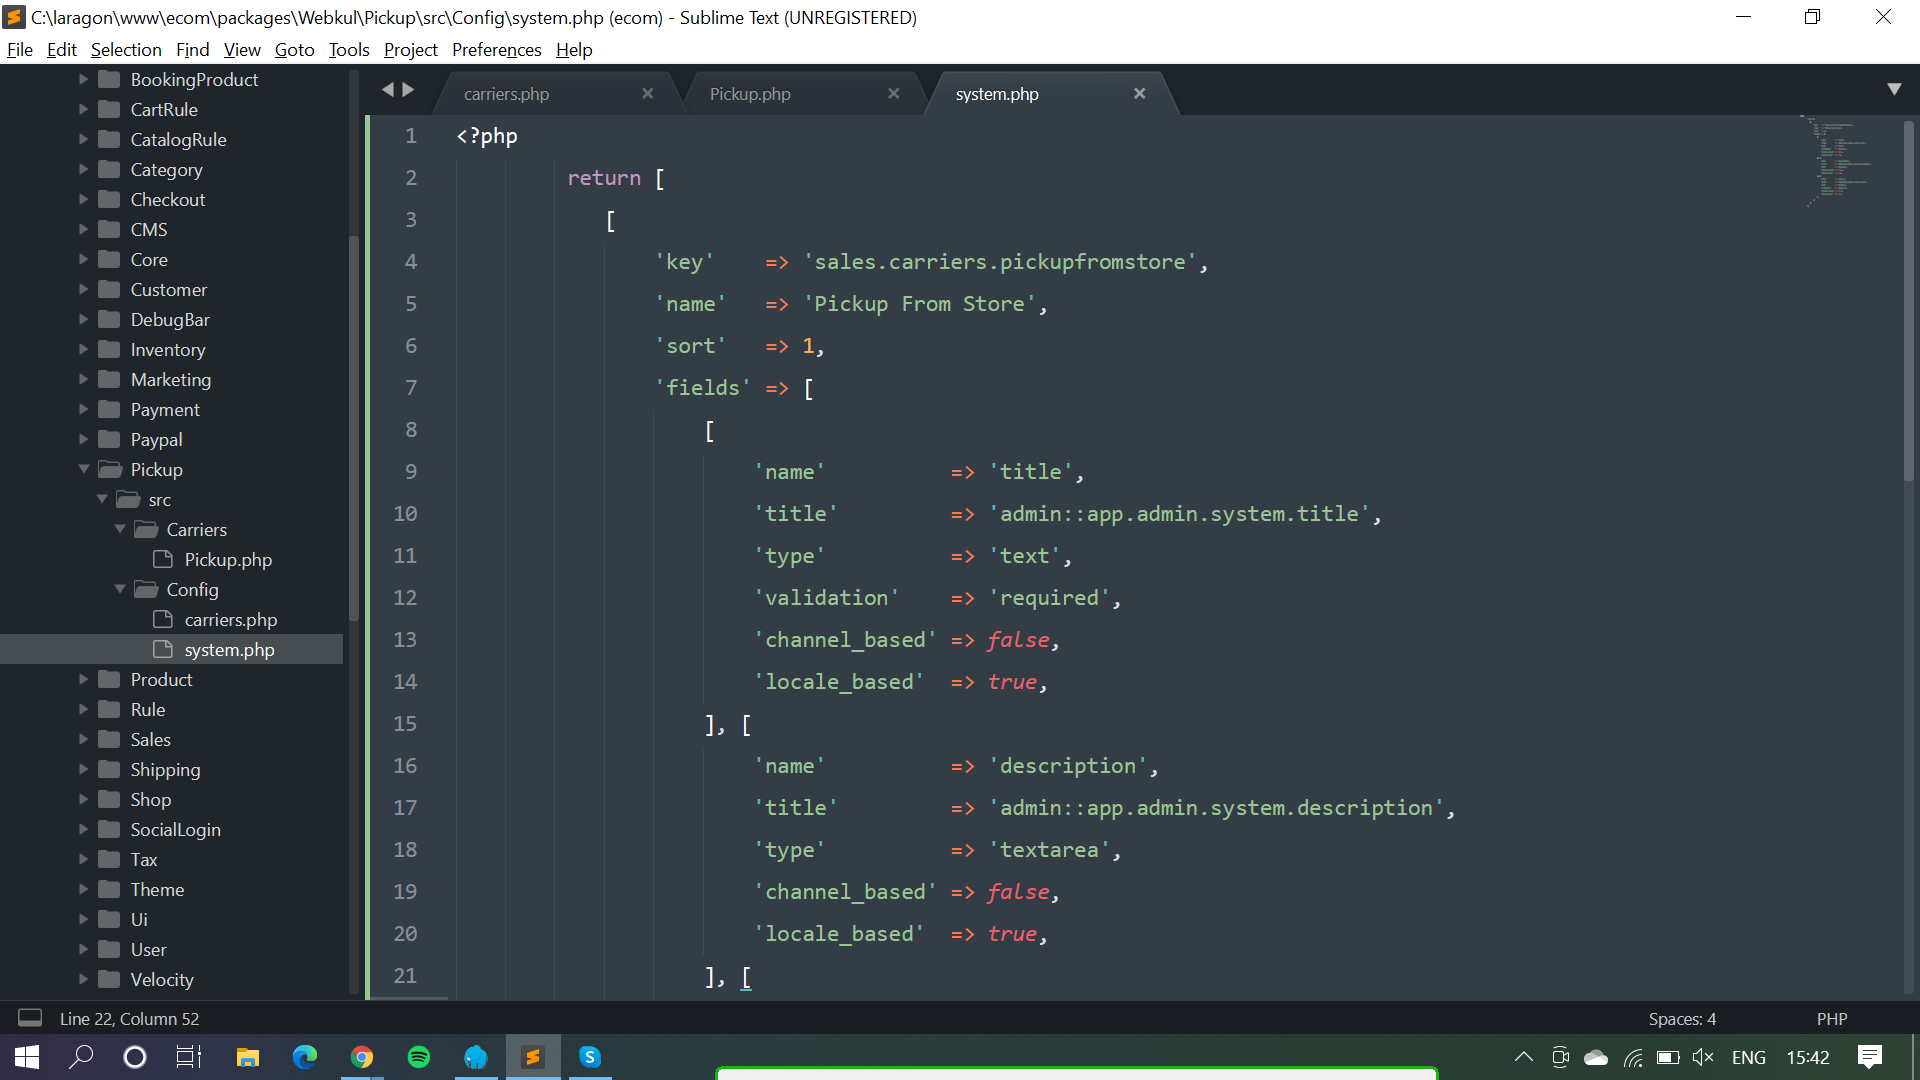Image resolution: width=1920 pixels, height=1080 pixels.
Task: Close the carriers.php tab
Action: pyautogui.click(x=647, y=93)
